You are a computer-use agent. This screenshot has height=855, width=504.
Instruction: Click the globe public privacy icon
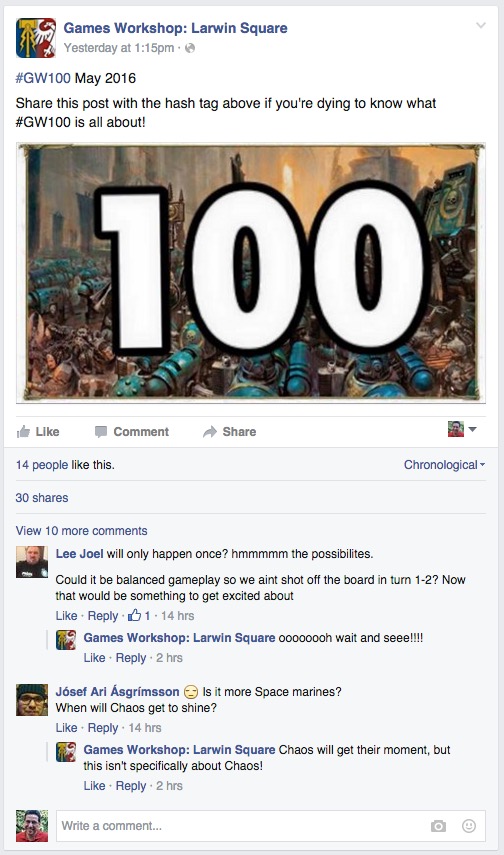pyautogui.click(x=190, y=48)
